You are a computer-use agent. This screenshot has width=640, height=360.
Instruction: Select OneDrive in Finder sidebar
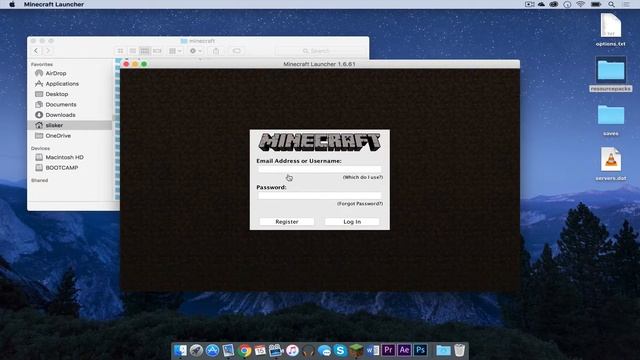click(58, 136)
